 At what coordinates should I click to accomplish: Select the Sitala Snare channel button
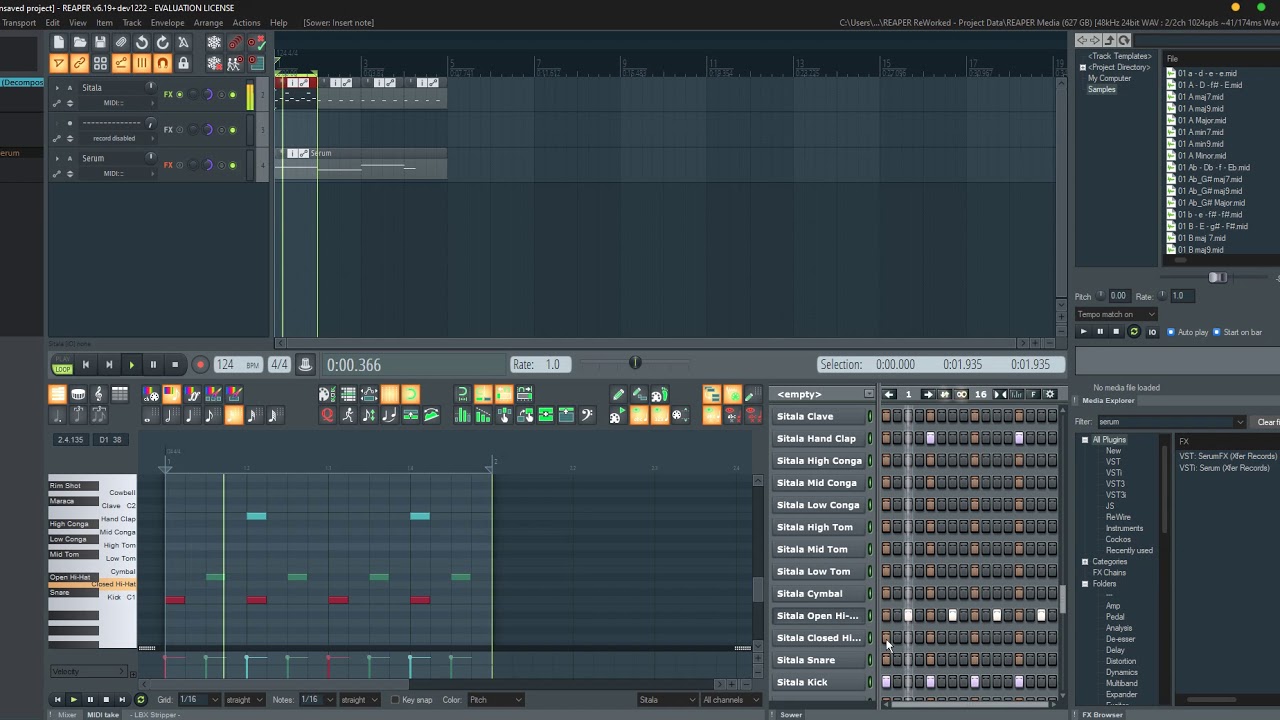[817, 660]
